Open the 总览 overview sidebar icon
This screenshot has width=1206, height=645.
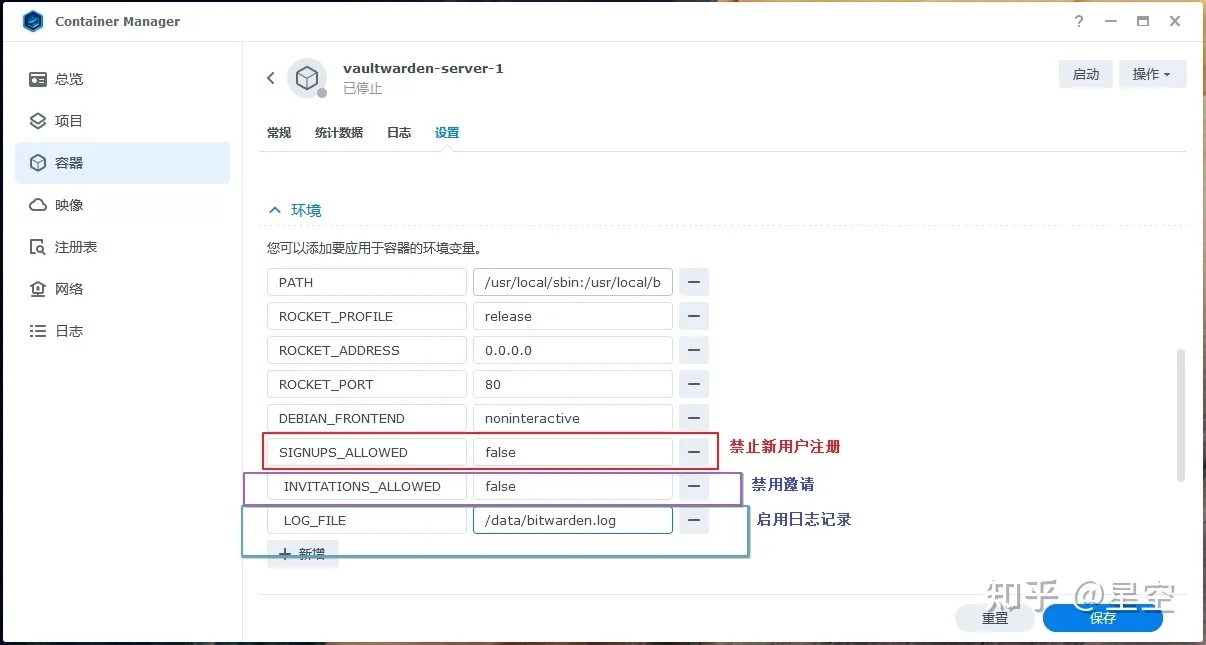[38, 79]
